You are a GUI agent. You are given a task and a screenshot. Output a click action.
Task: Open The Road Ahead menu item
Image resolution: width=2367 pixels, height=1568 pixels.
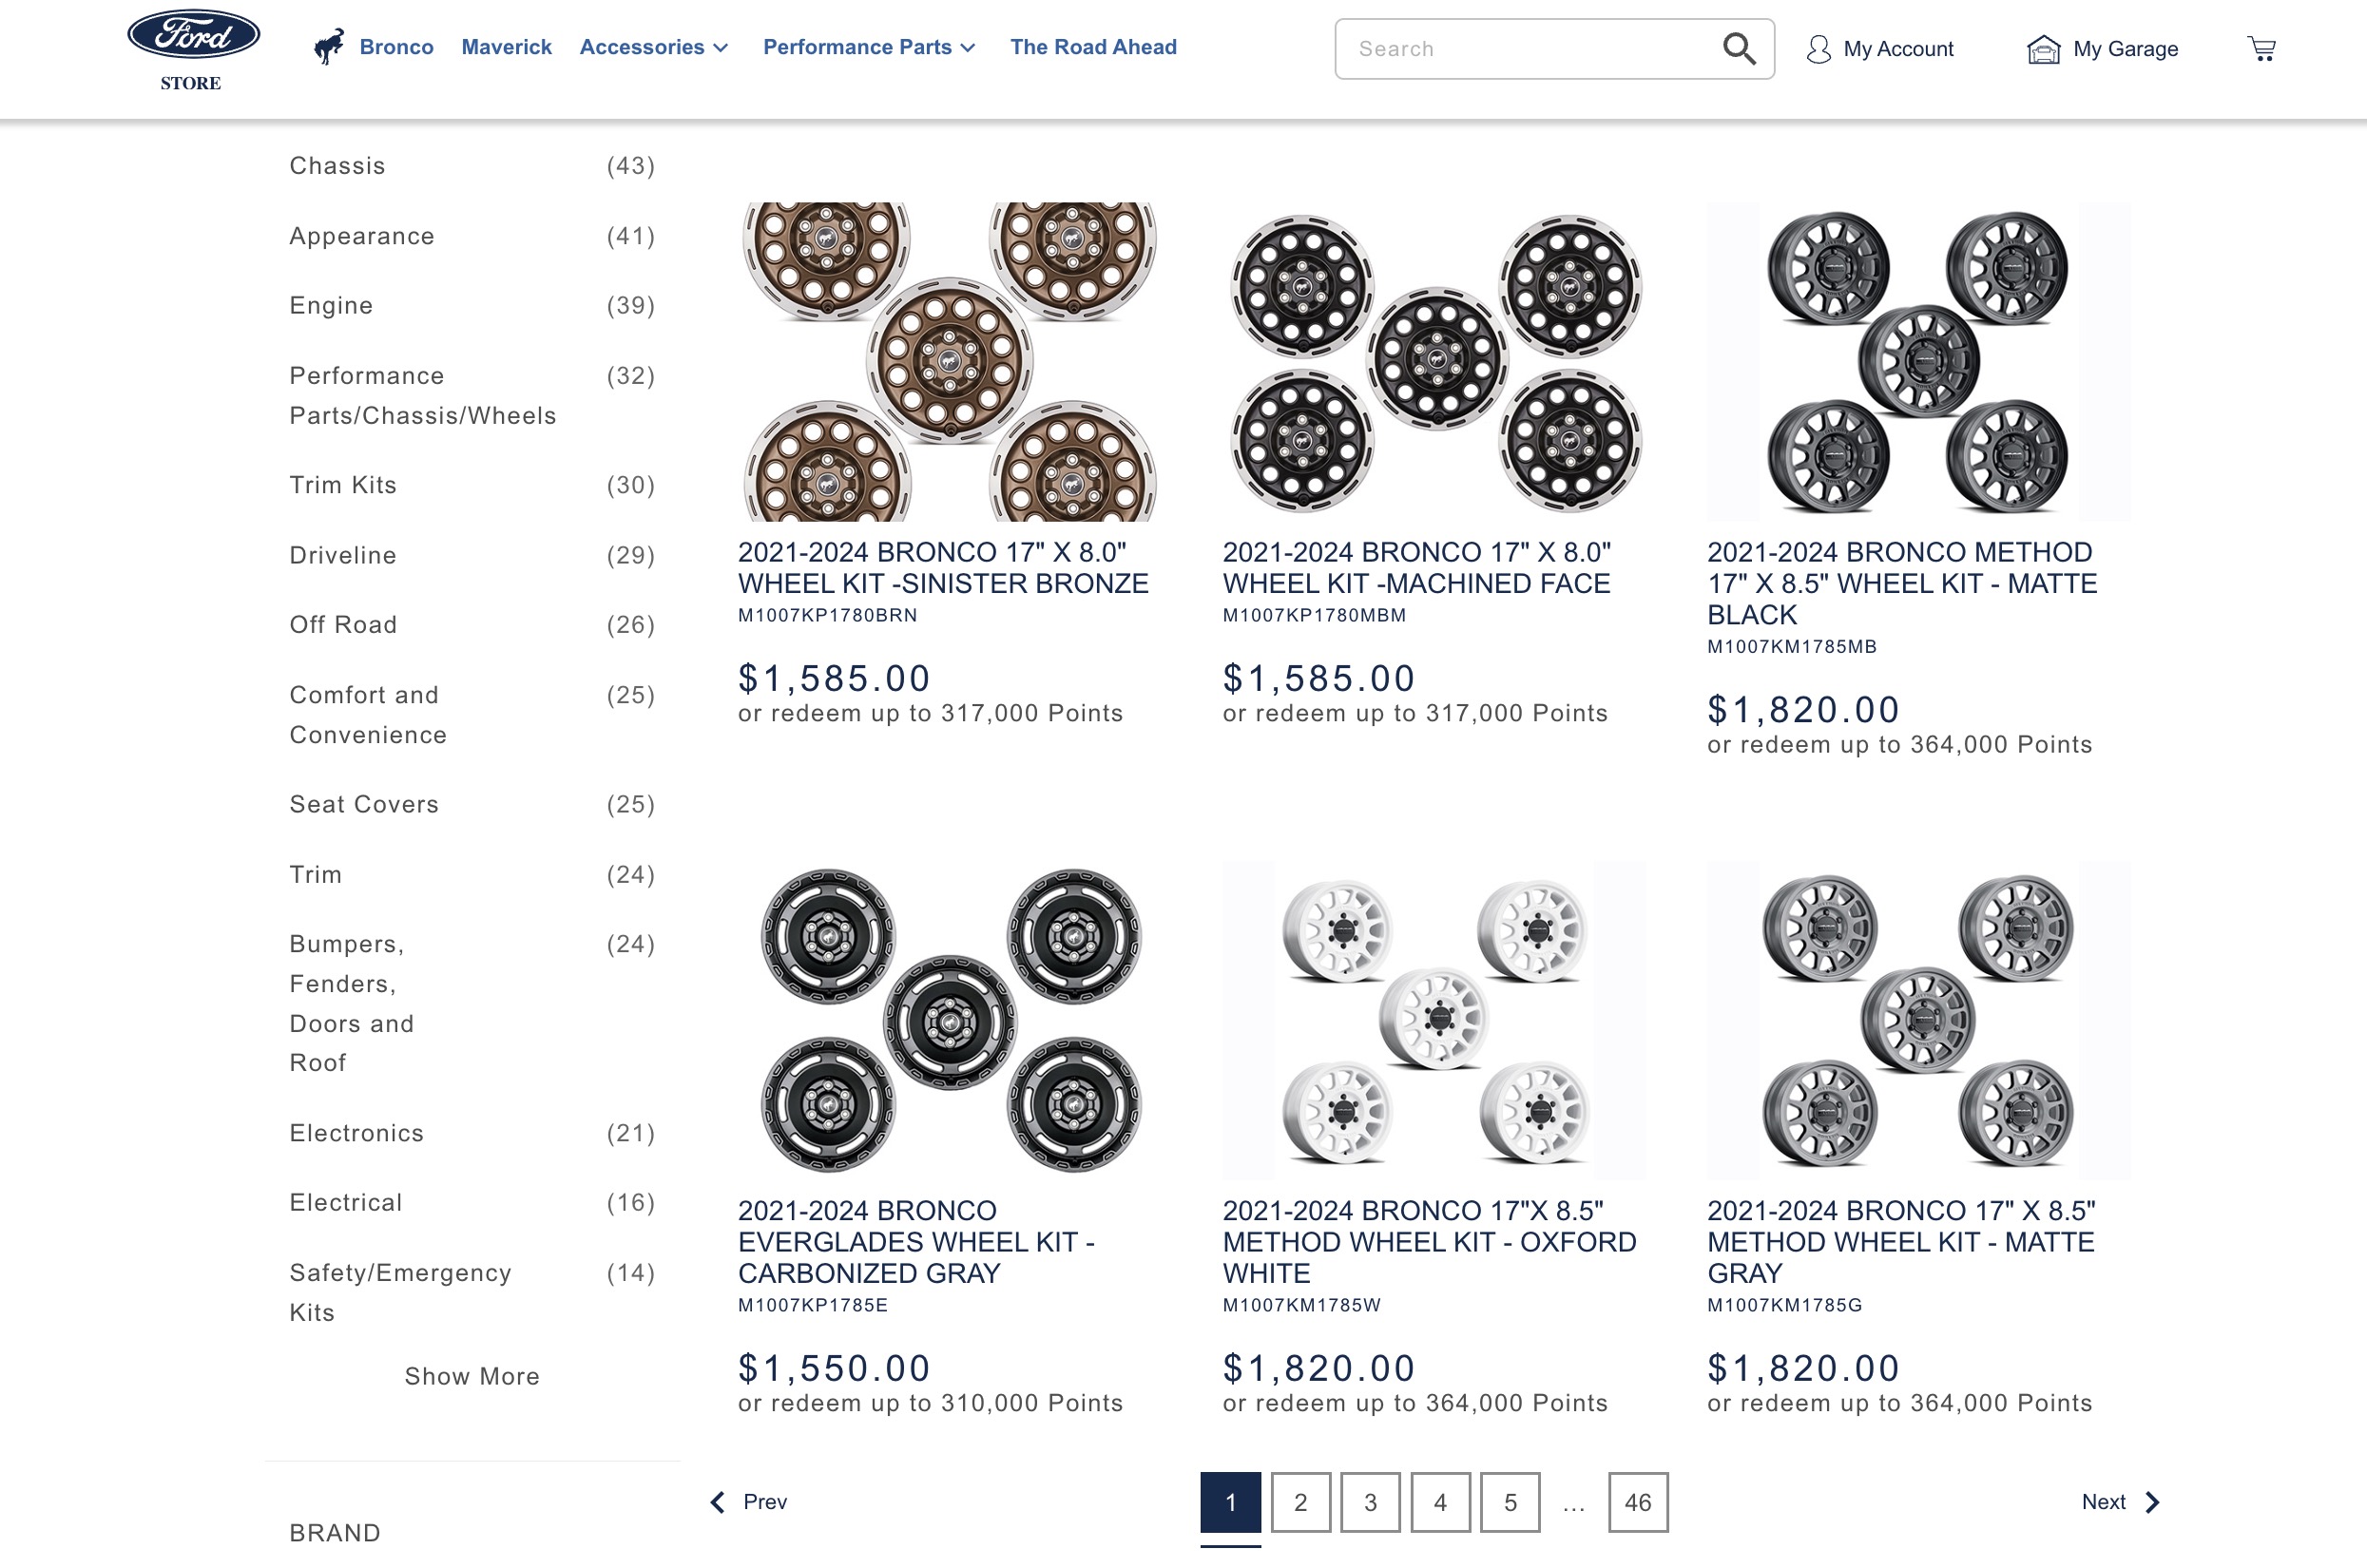pos(1093,46)
